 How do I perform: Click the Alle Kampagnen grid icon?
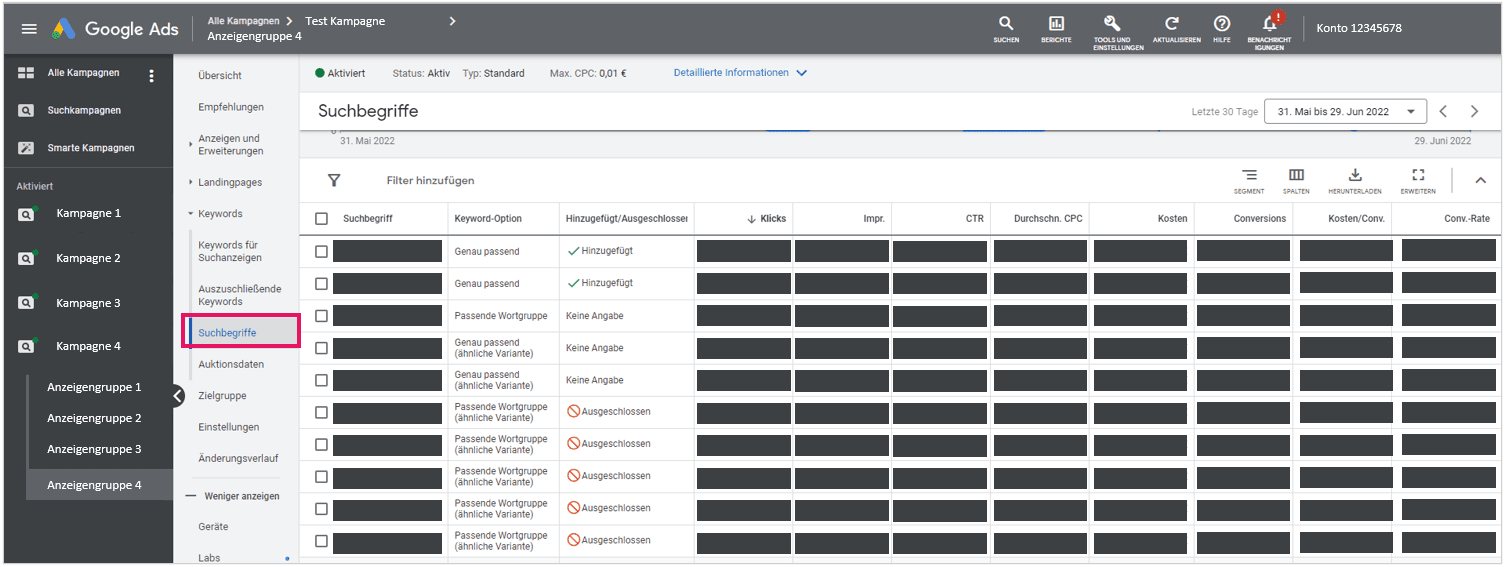tap(26, 73)
